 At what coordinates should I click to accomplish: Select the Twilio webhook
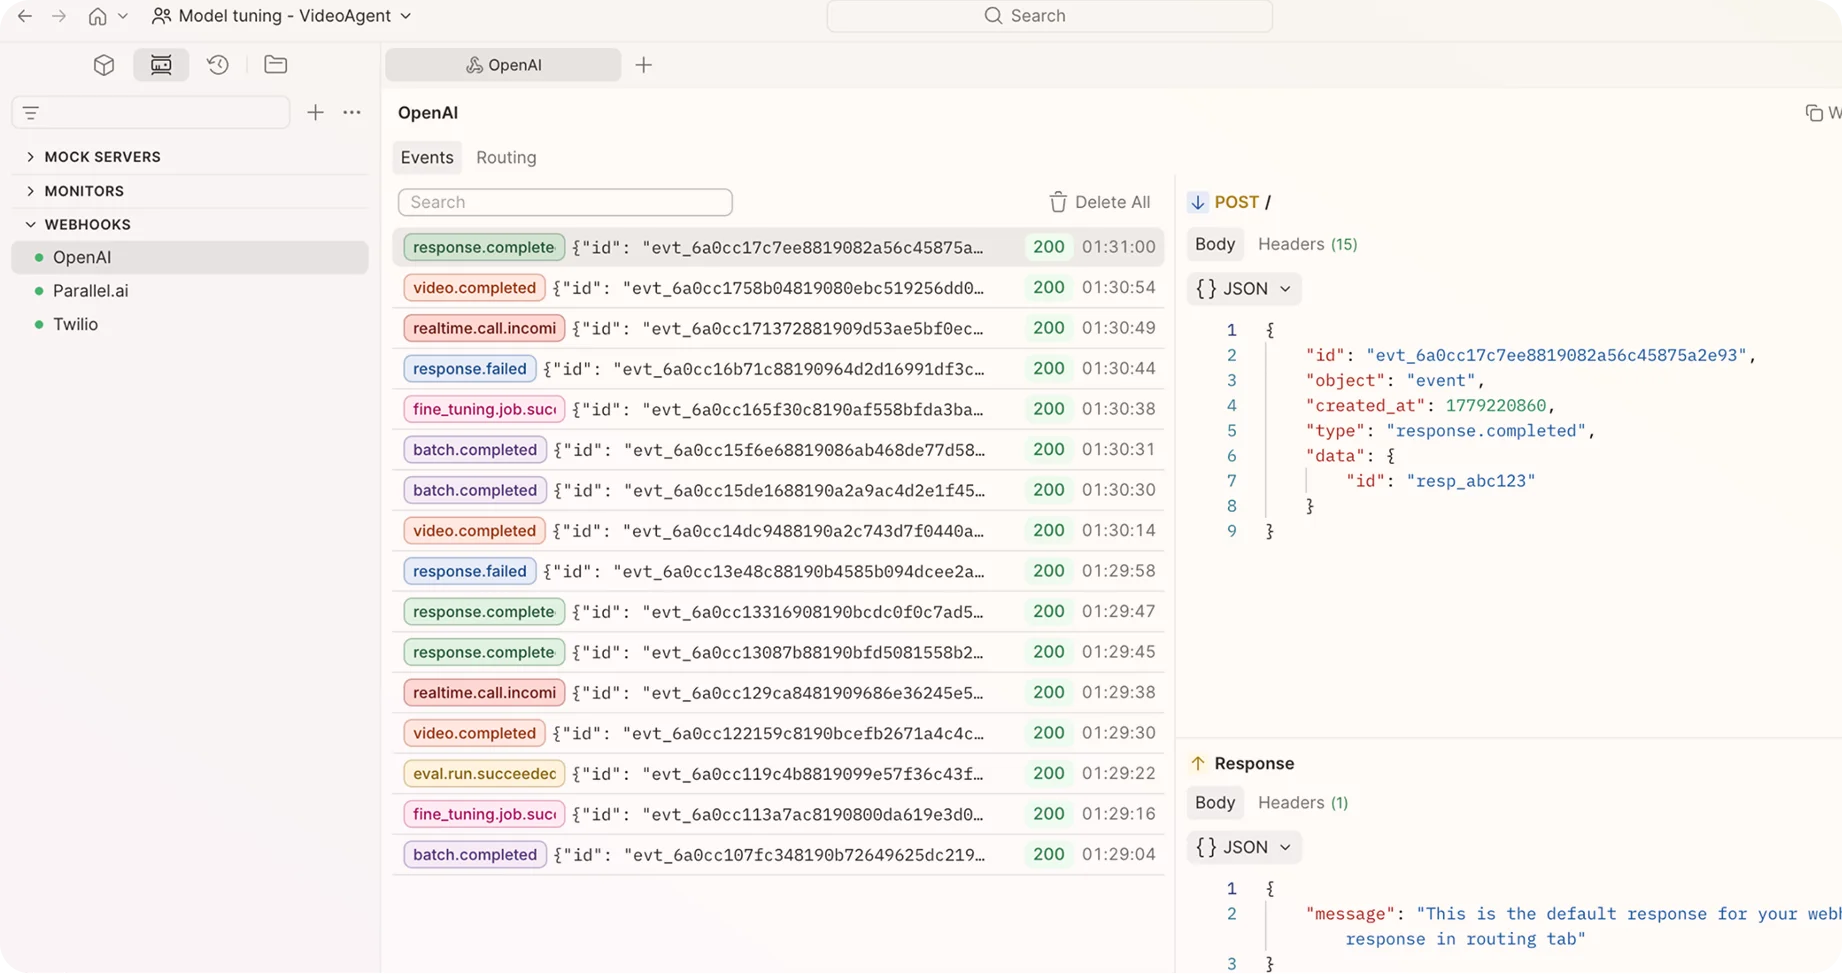190,324
